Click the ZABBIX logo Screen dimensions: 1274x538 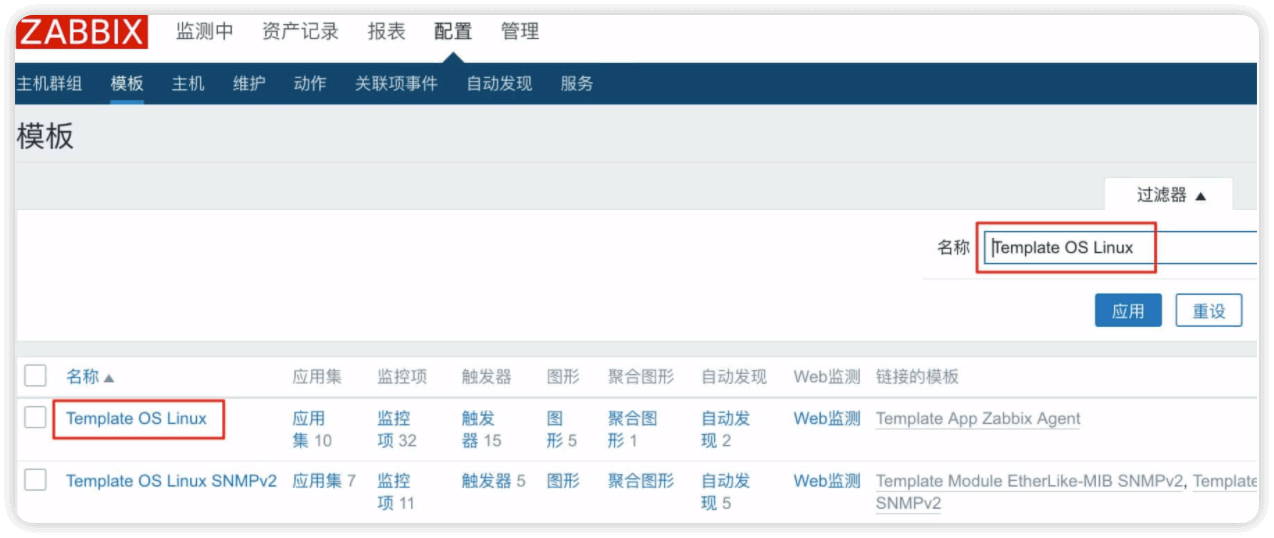pos(82,32)
